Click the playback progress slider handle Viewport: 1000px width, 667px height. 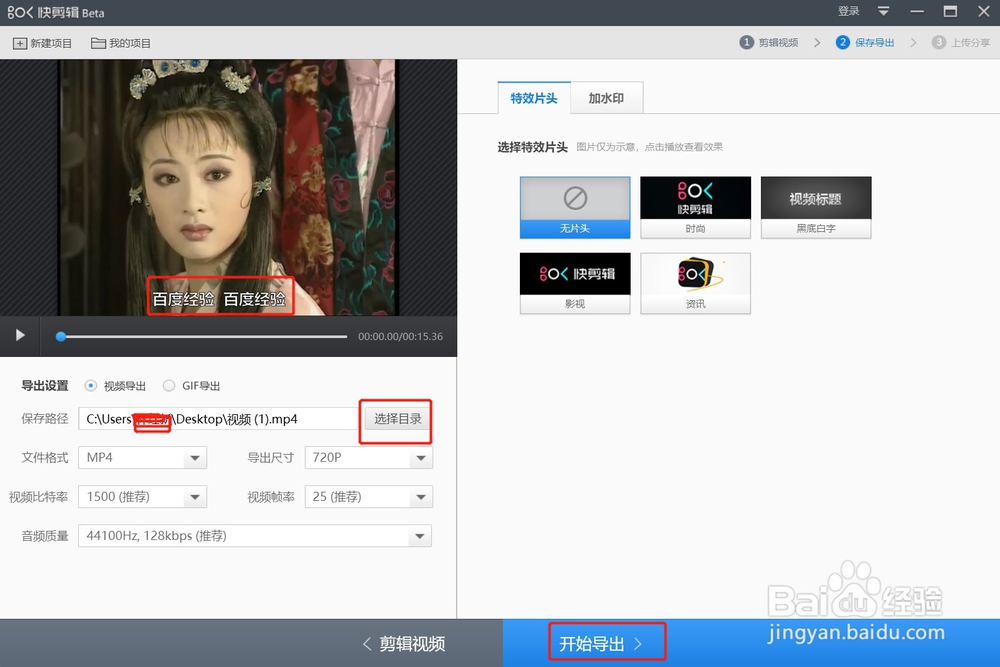(x=61, y=336)
